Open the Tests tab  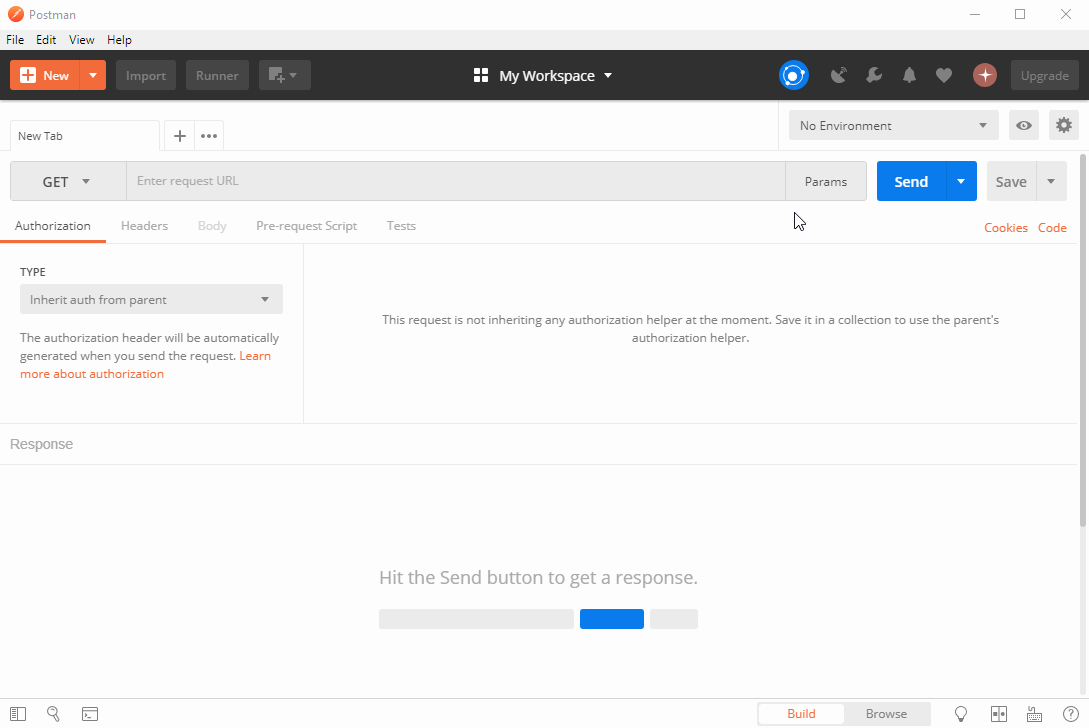(401, 226)
